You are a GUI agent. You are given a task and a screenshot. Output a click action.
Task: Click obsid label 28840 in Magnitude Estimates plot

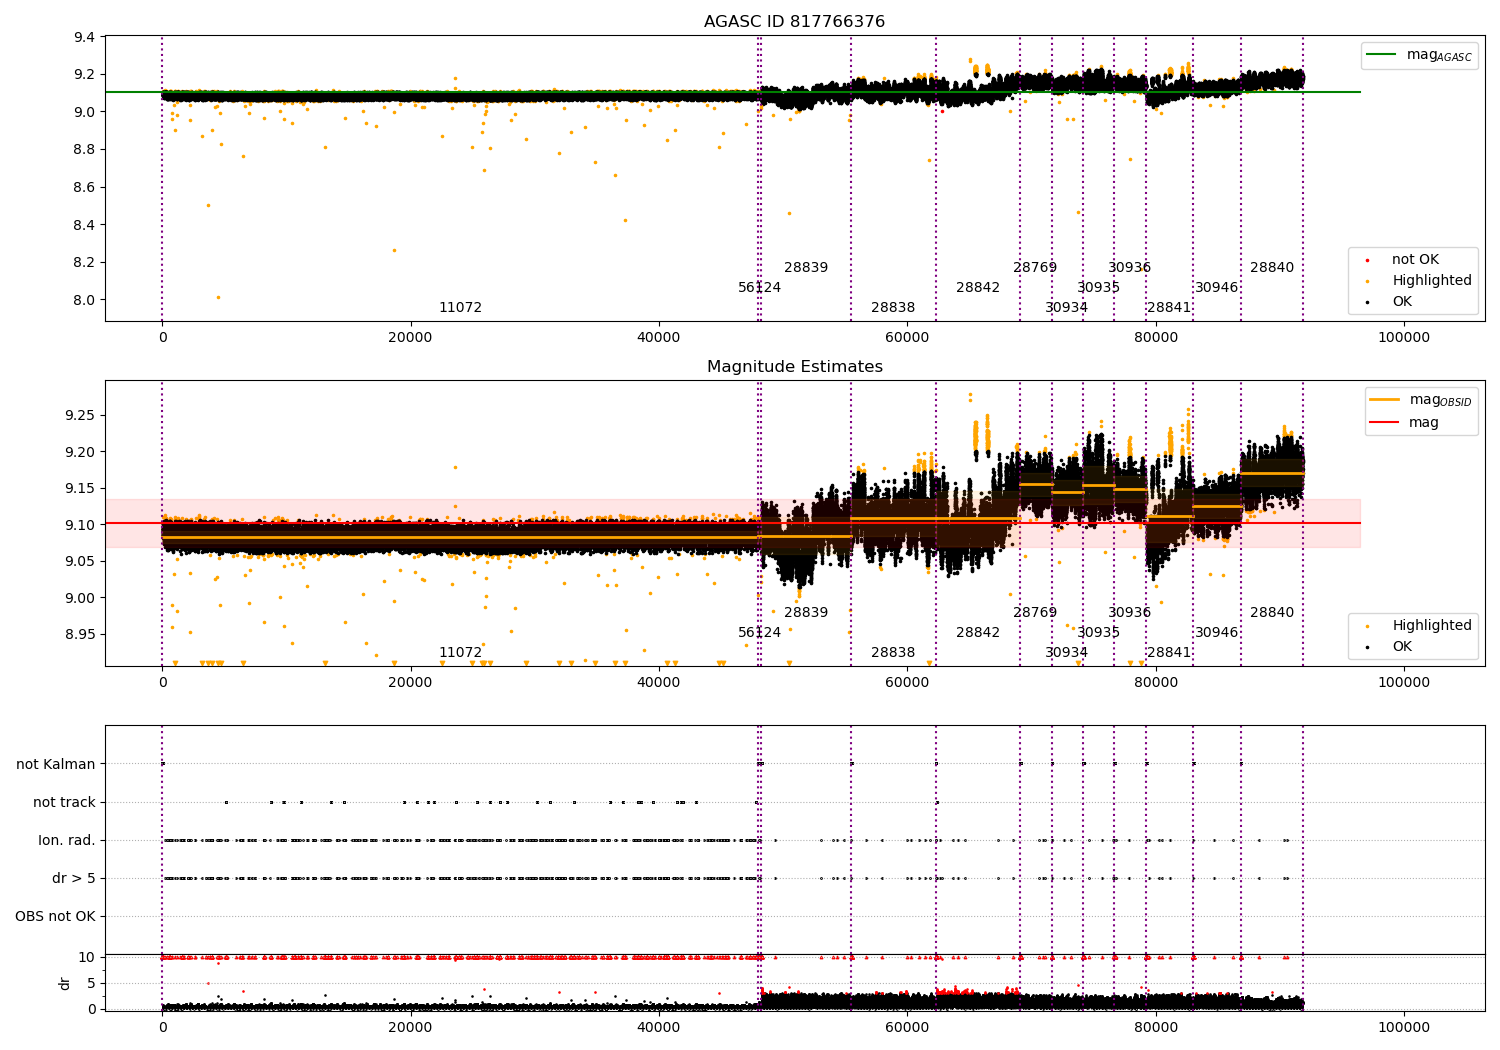pyautogui.click(x=1272, y=613)
